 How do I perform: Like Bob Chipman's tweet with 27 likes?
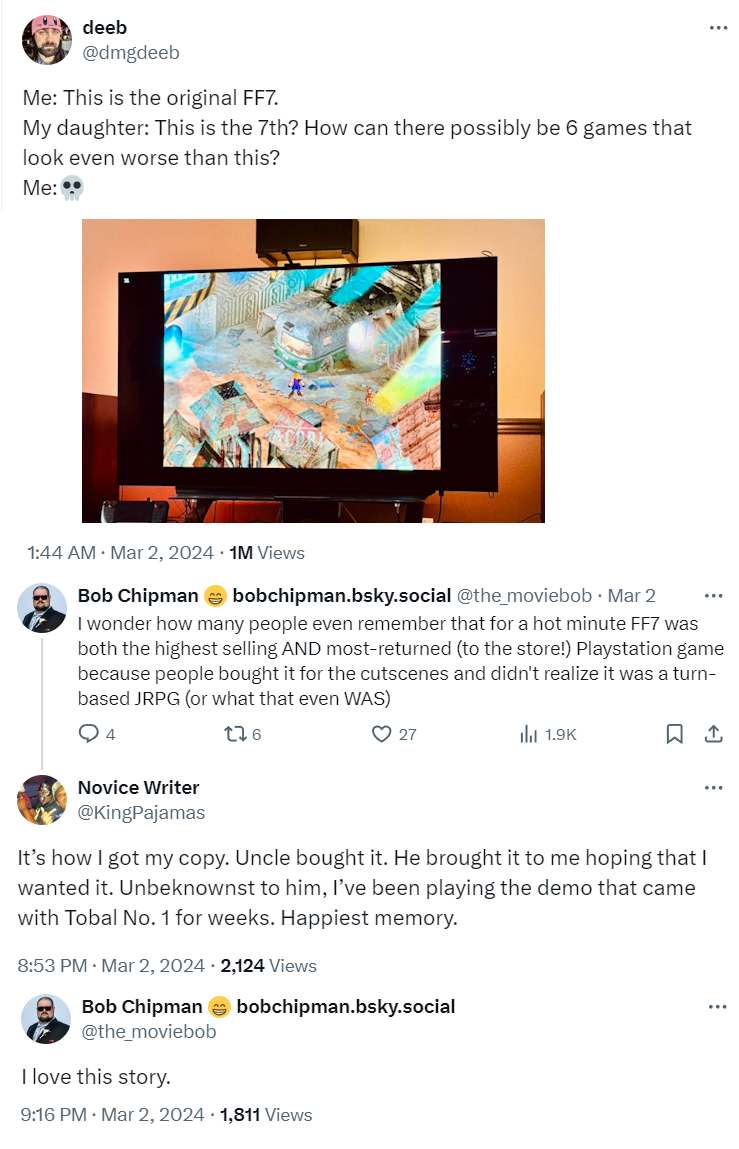381,734
